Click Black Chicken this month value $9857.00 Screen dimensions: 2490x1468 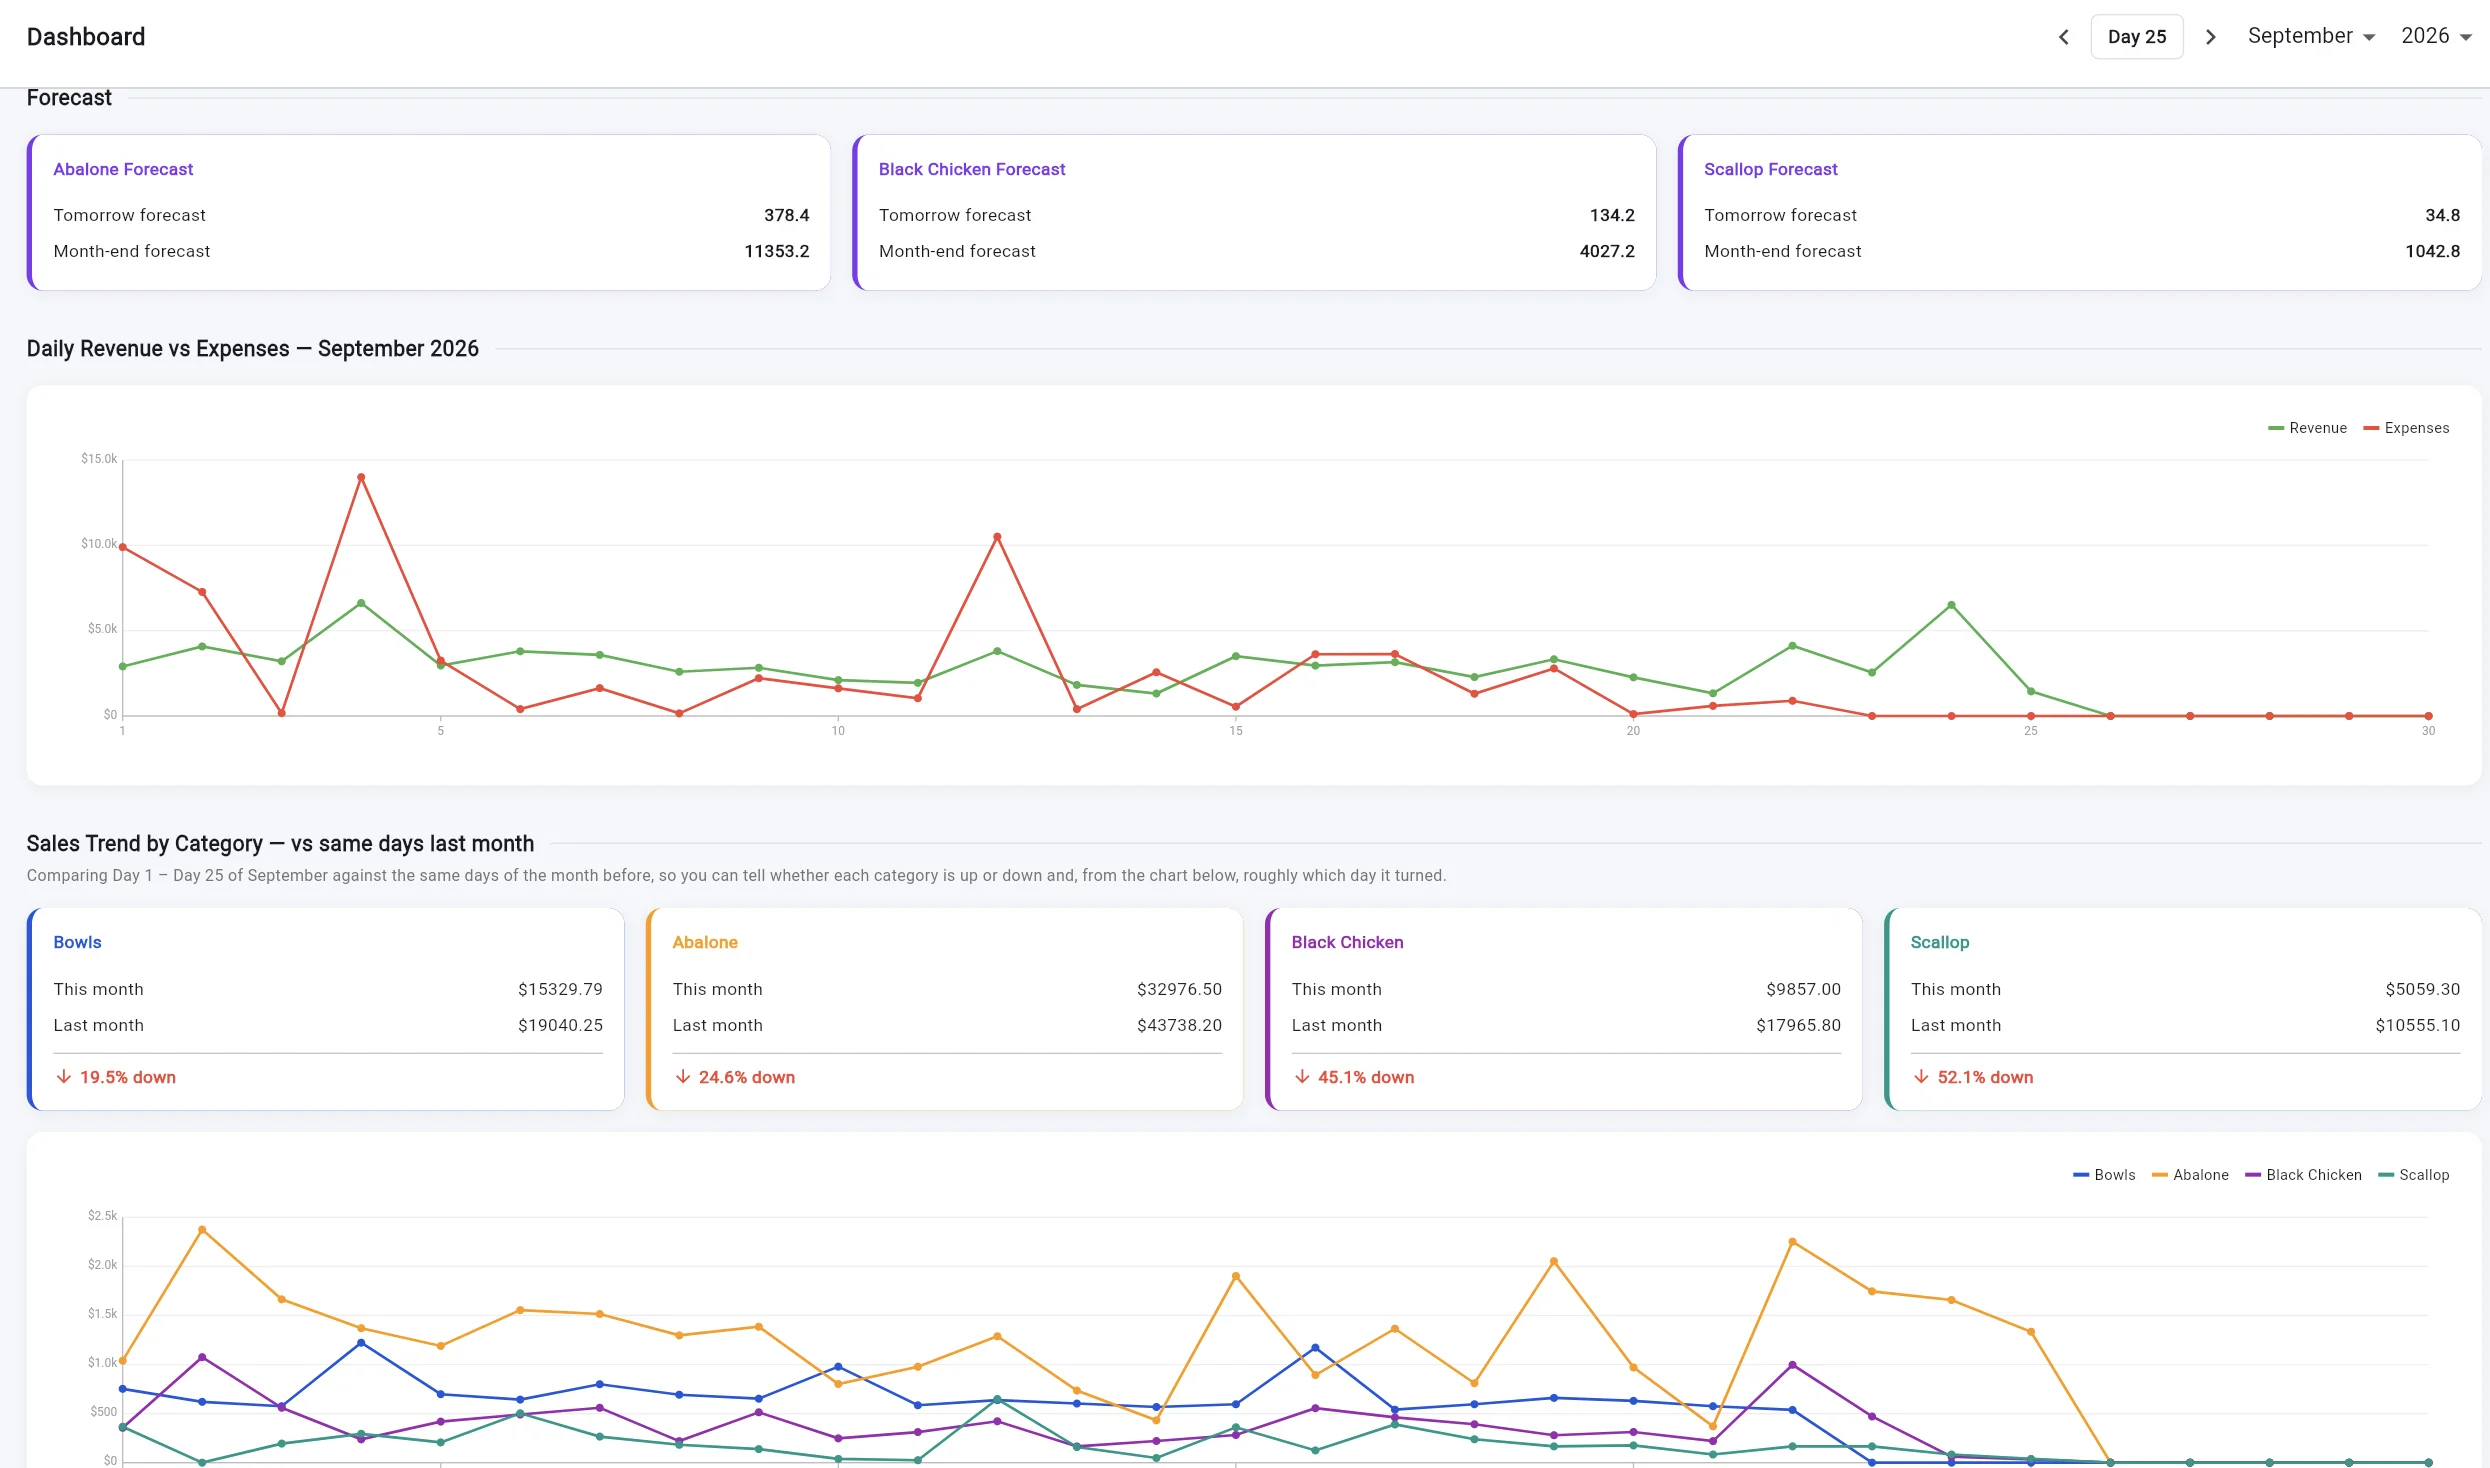pos(1803,989)
